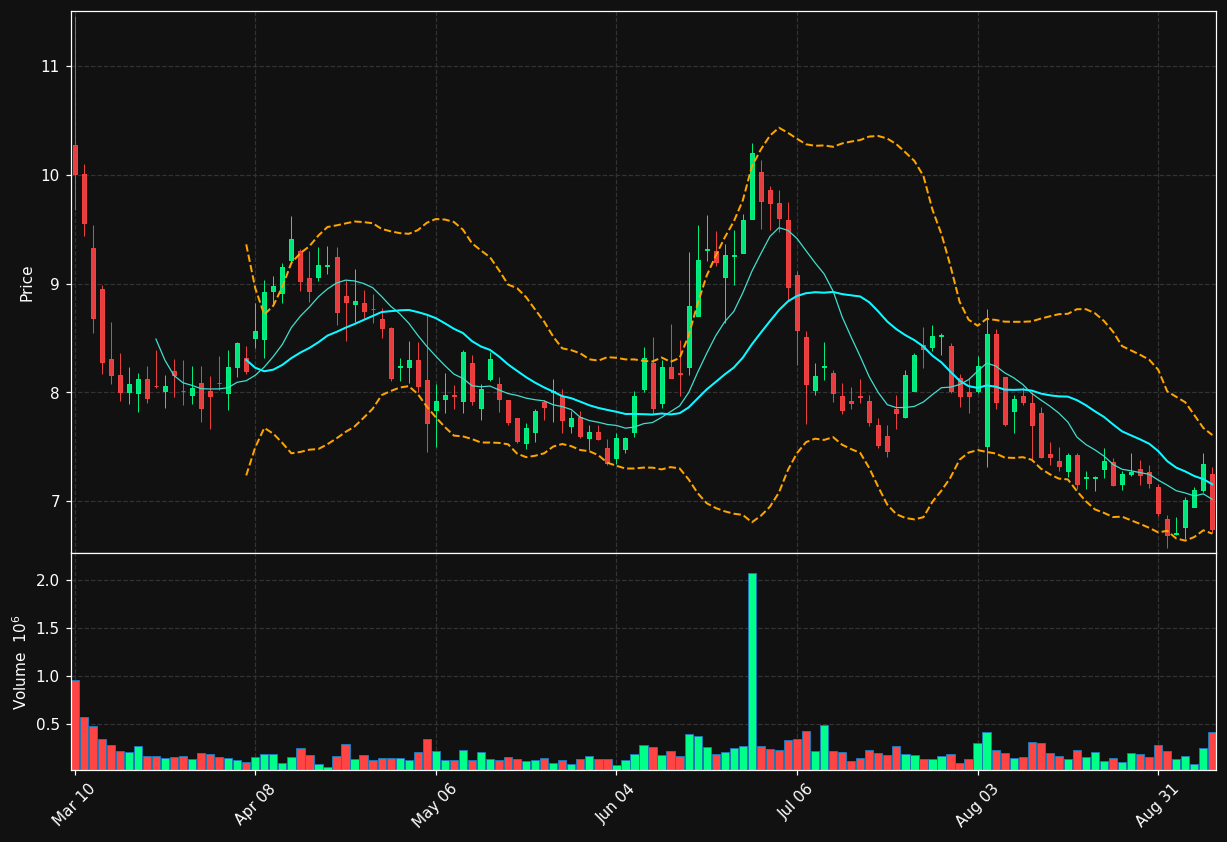
Task: Click the price axis value 8
Action: (56, 393)
